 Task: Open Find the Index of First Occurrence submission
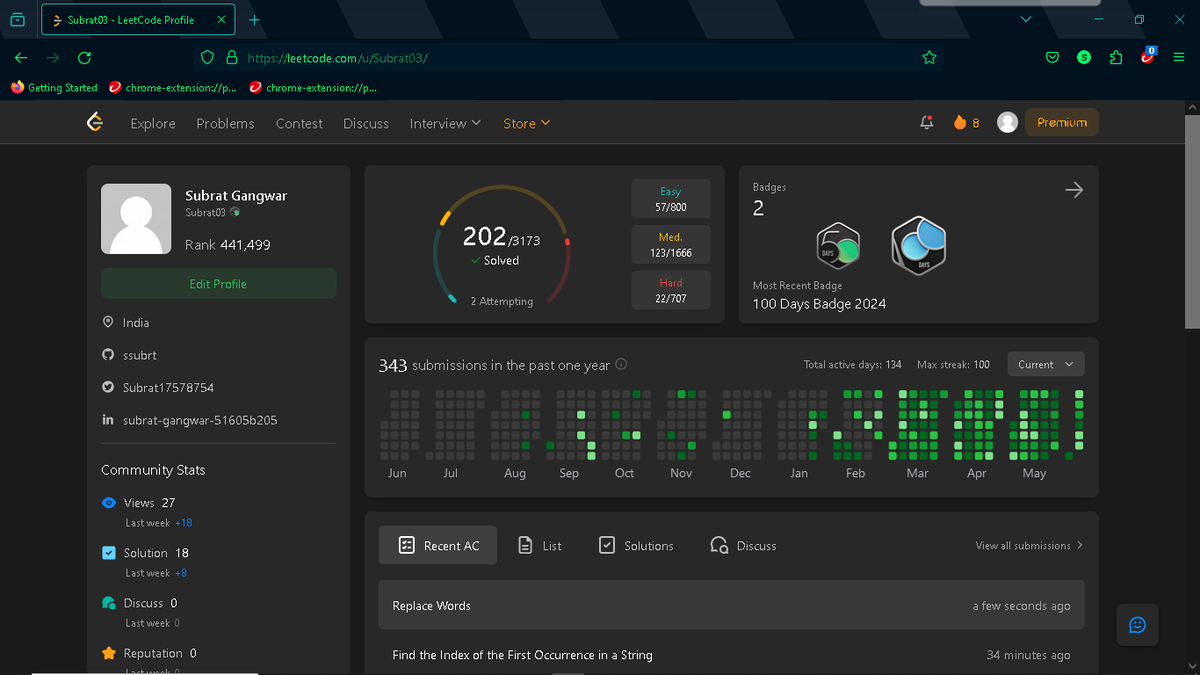pyautogui.click(x=731, y=655)
